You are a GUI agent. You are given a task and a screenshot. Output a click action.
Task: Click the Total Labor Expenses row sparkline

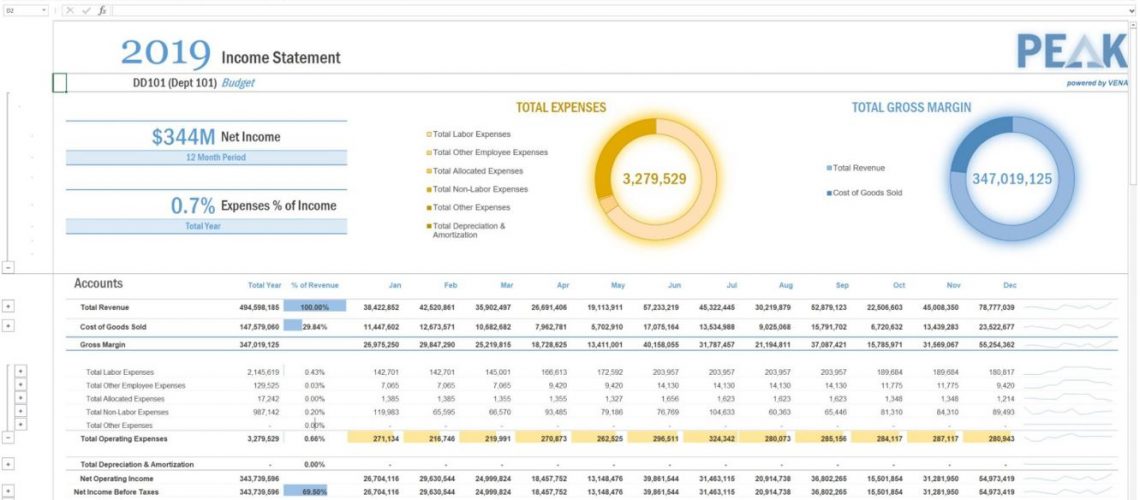(1069, 371)
